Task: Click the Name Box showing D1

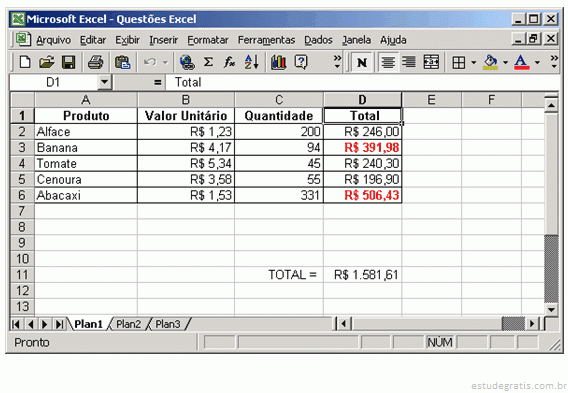Action: (x=54, y=82)
